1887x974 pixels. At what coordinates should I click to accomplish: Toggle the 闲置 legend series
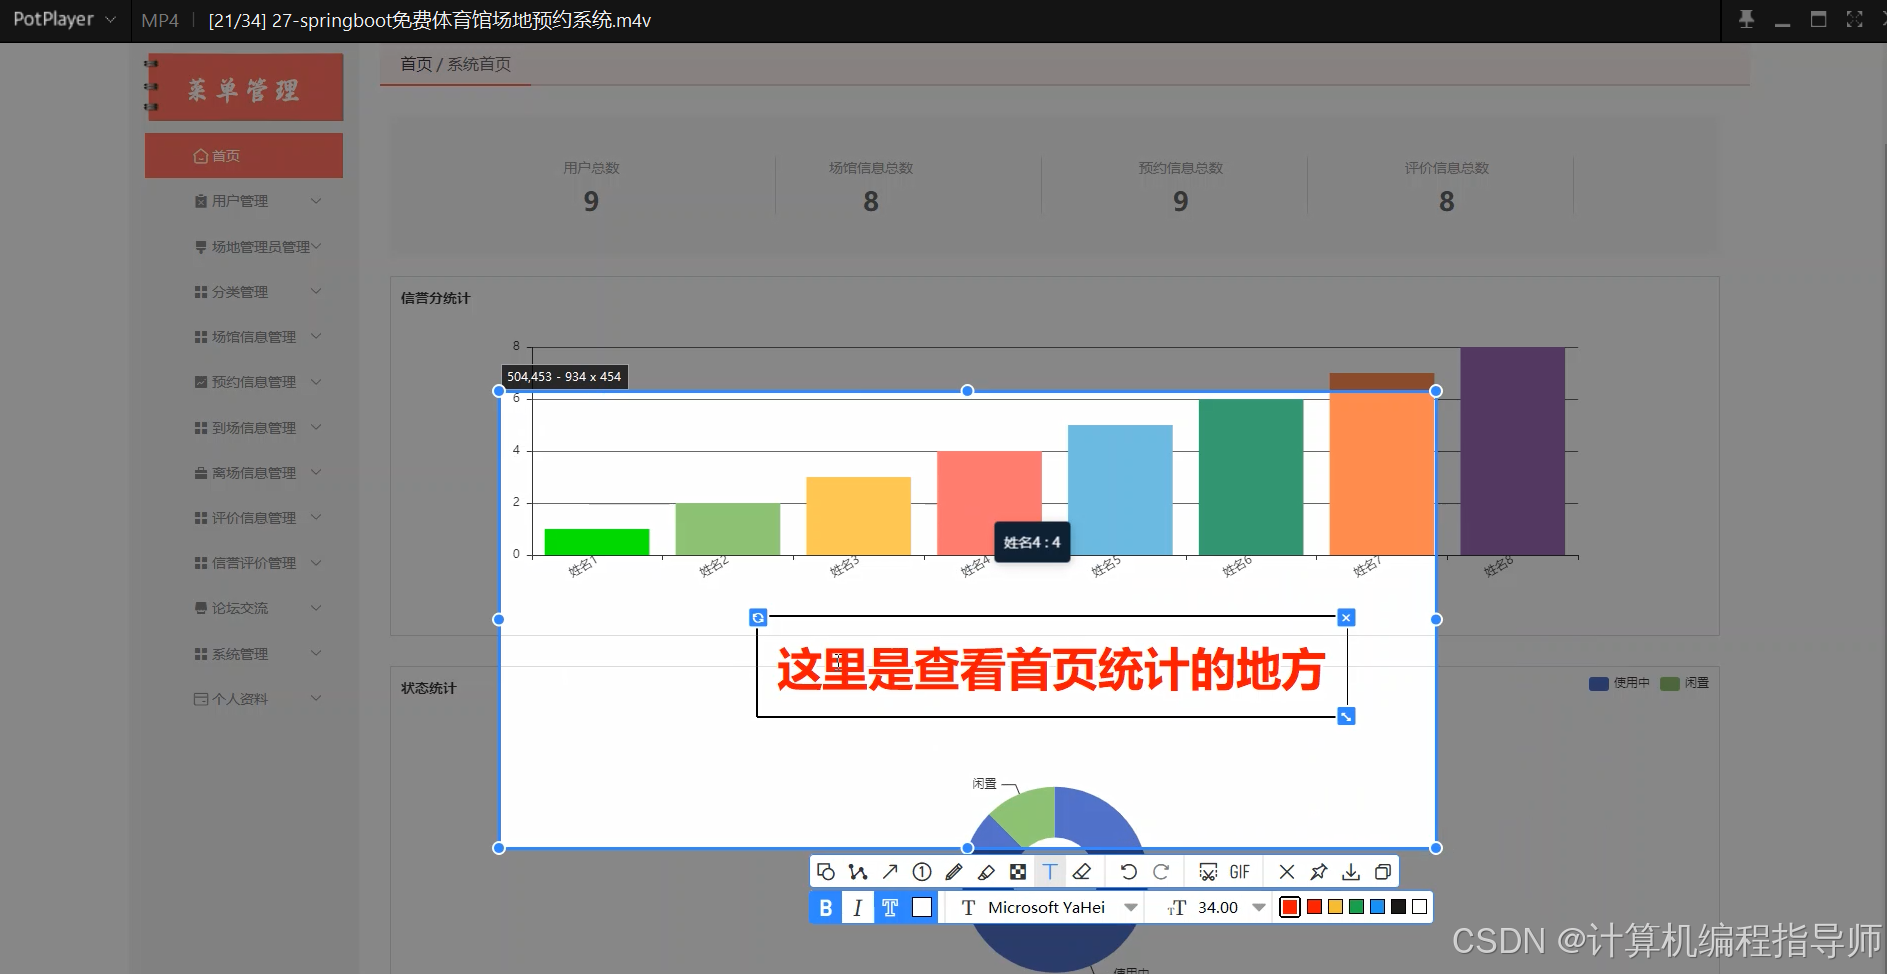coord(1685,683)
